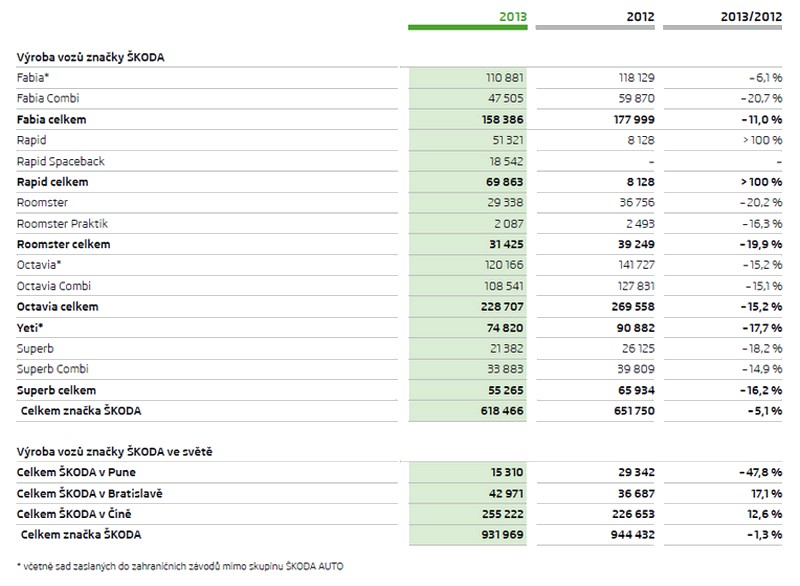The image size is (800, 586).
Task: Click the value 931 969 worldwide total
Action: pos(503,534)
